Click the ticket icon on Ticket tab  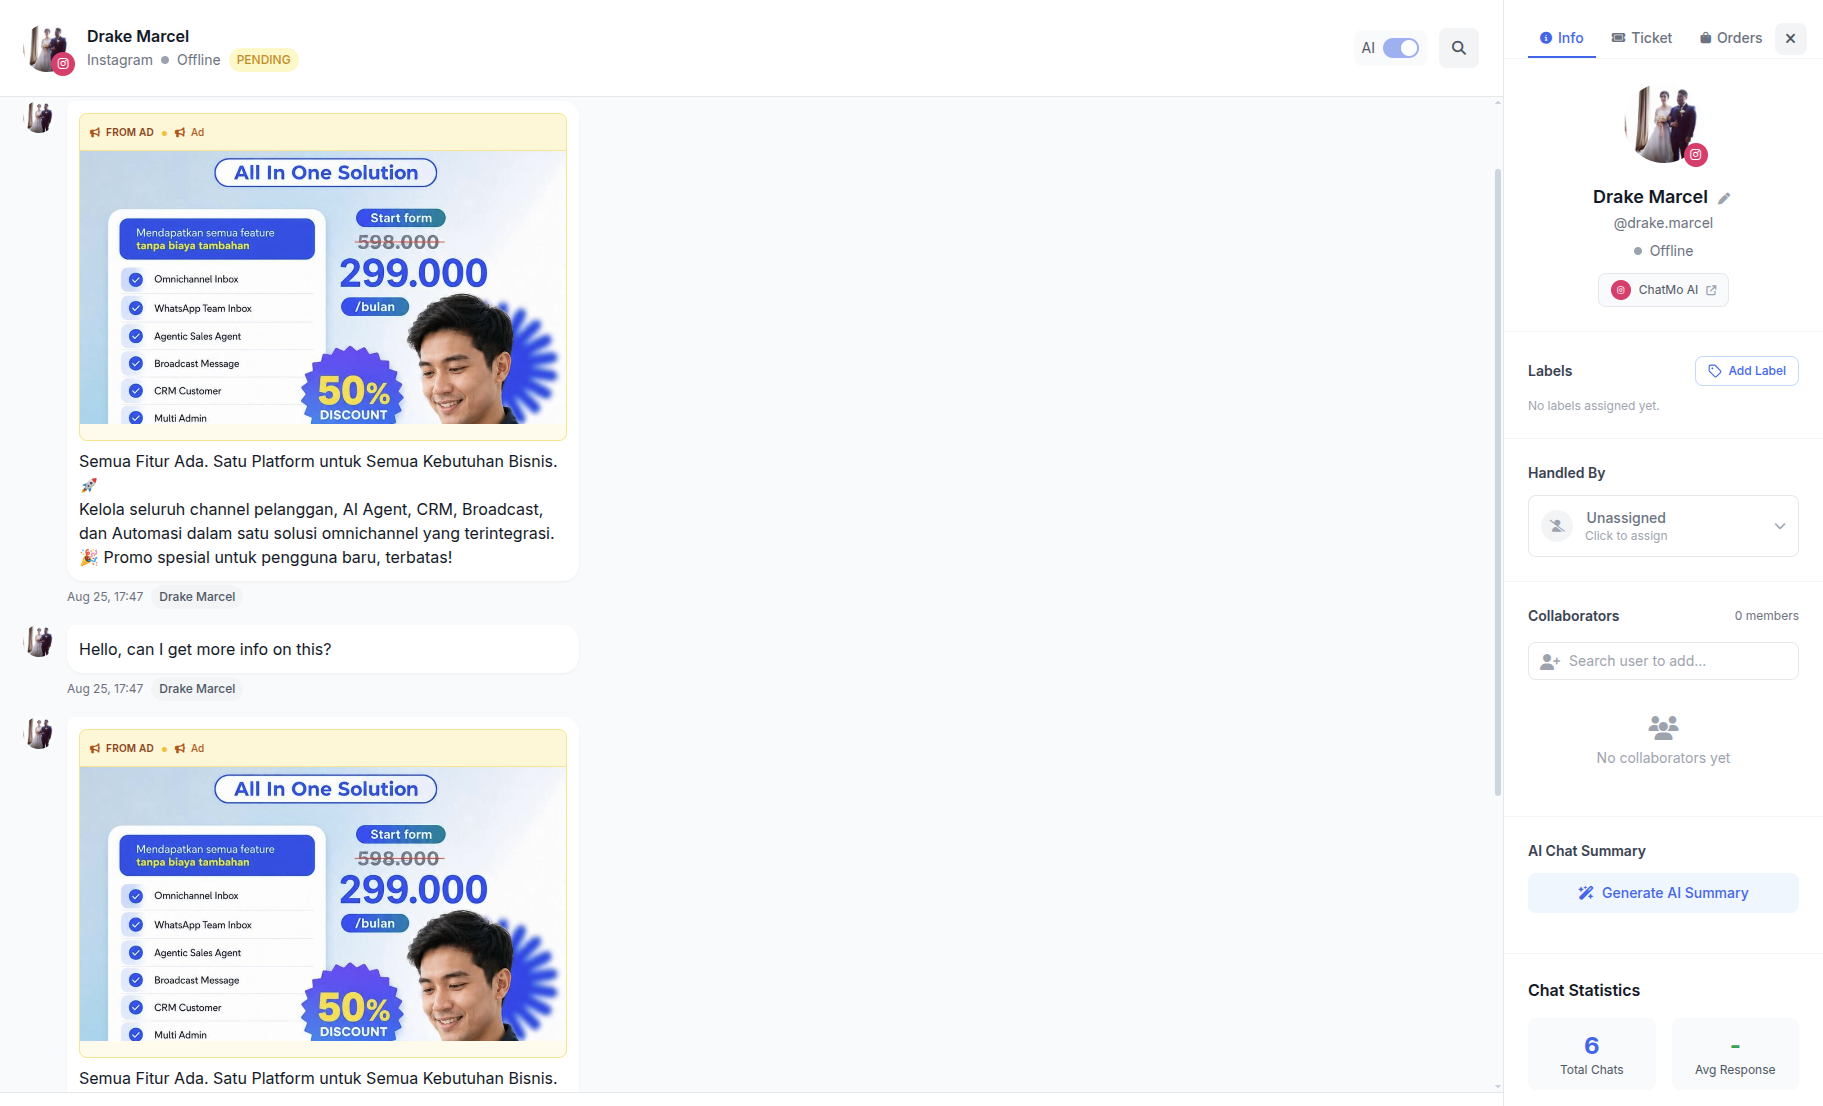click(x=1618, y=38)
